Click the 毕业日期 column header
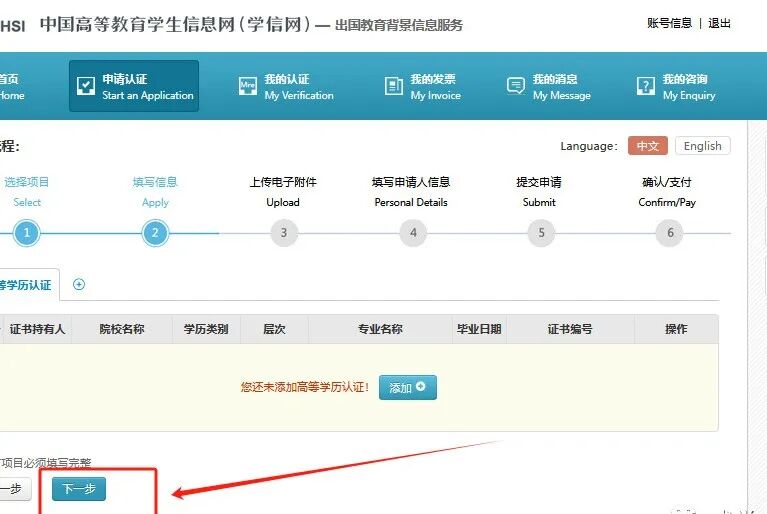The height and width of the screenshot is (514, 767). pos(479,329)
